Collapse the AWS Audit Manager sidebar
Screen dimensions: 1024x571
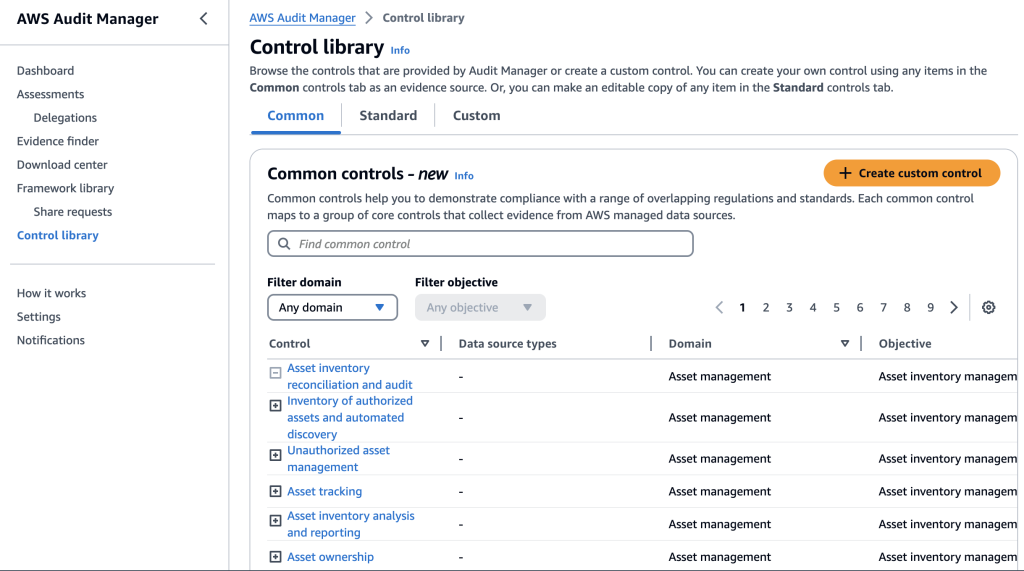tap(203, 18)
